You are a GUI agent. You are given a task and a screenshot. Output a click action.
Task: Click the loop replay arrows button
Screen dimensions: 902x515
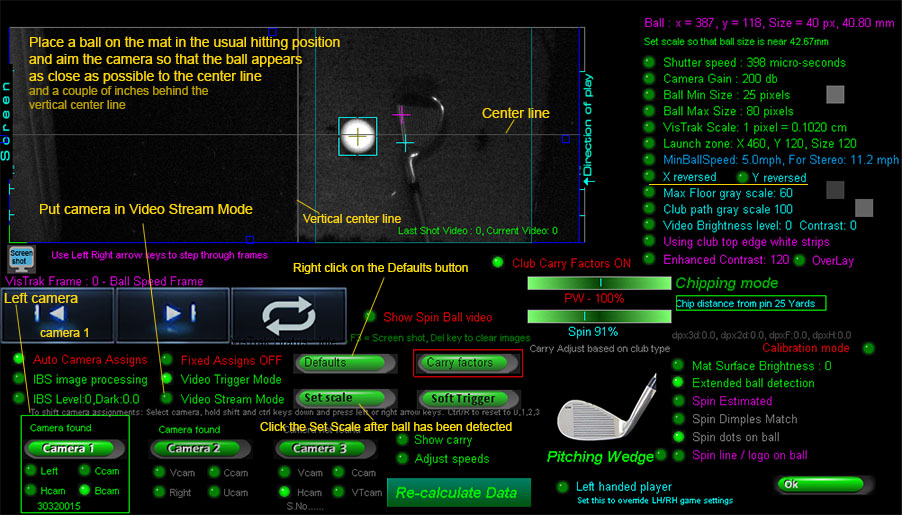point(289,315)
